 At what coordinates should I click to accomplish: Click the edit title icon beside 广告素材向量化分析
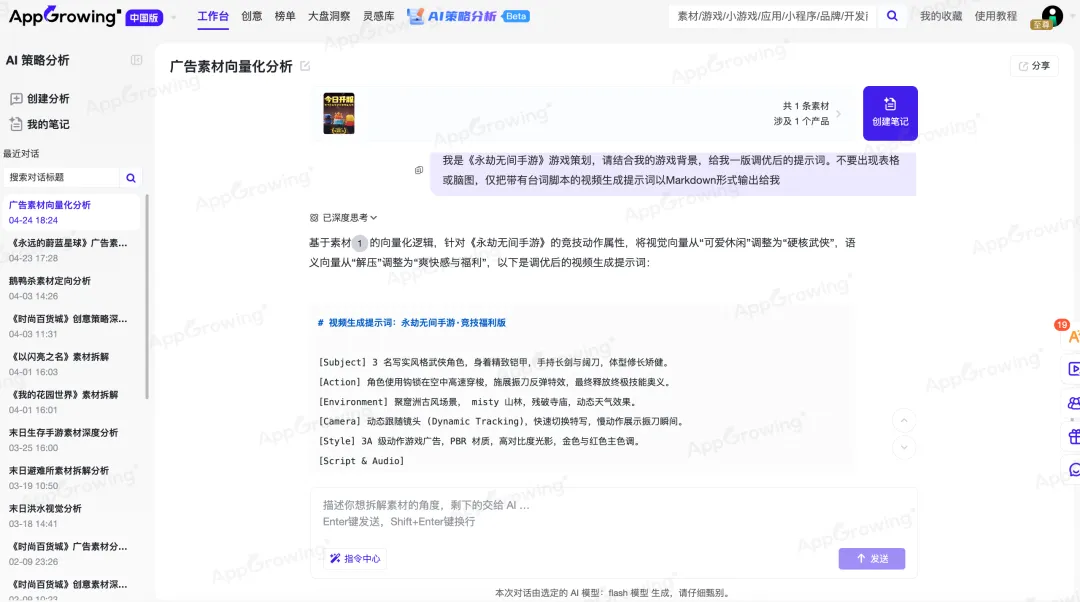click(305, 66)
